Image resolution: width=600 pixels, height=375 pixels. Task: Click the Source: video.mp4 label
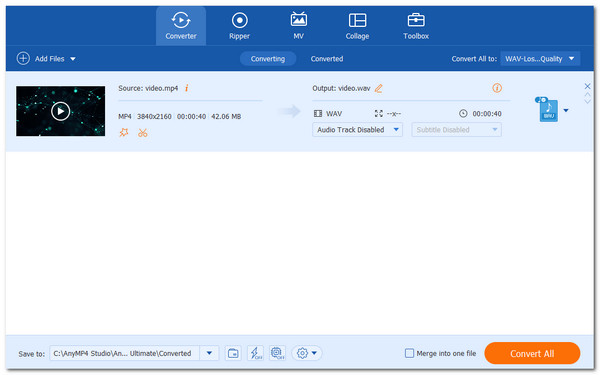pyautogui.click(x=148, y=88)
